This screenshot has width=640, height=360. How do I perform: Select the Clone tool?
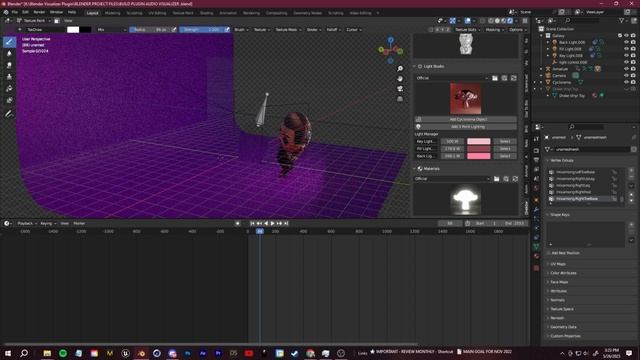tap(9, 77)
